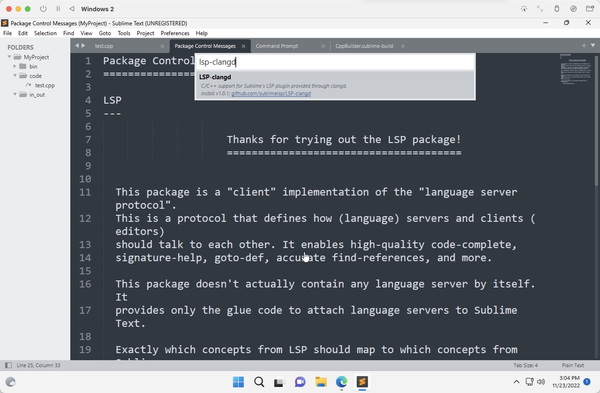This screenshot has height=393, width=600.
Task: Toggle the side bar icon in status bar
Action: pos(8,365)
